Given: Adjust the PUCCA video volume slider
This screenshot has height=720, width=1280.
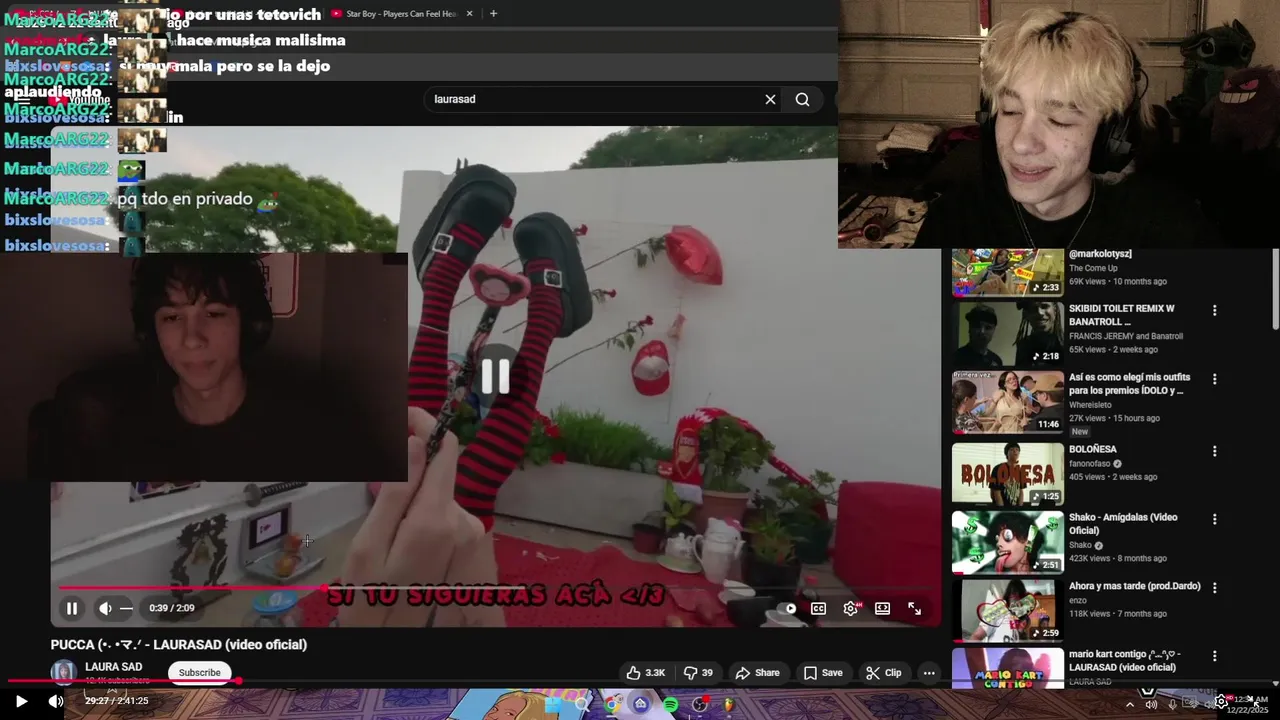Looking at the screenshot, I should tap(126, 608).
